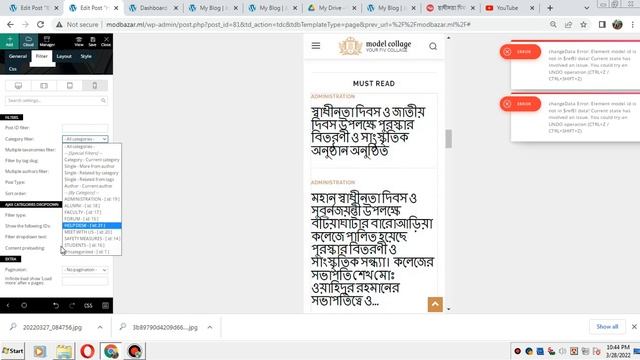Open Opera from the taskbar
640x360 pixels.
[x=87, y=351]
